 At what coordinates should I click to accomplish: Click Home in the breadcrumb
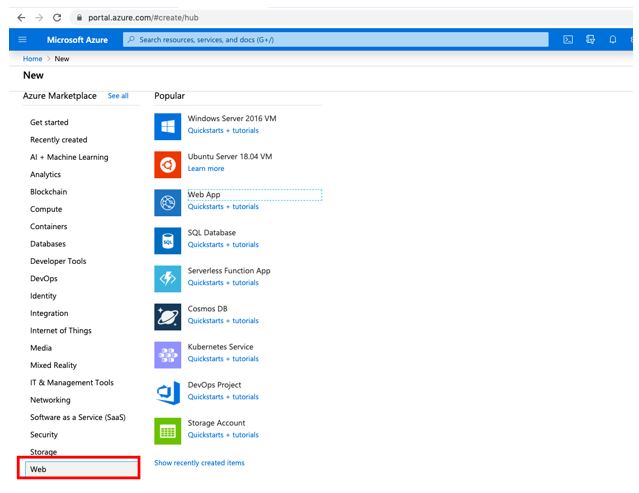[x=32, y=59]
